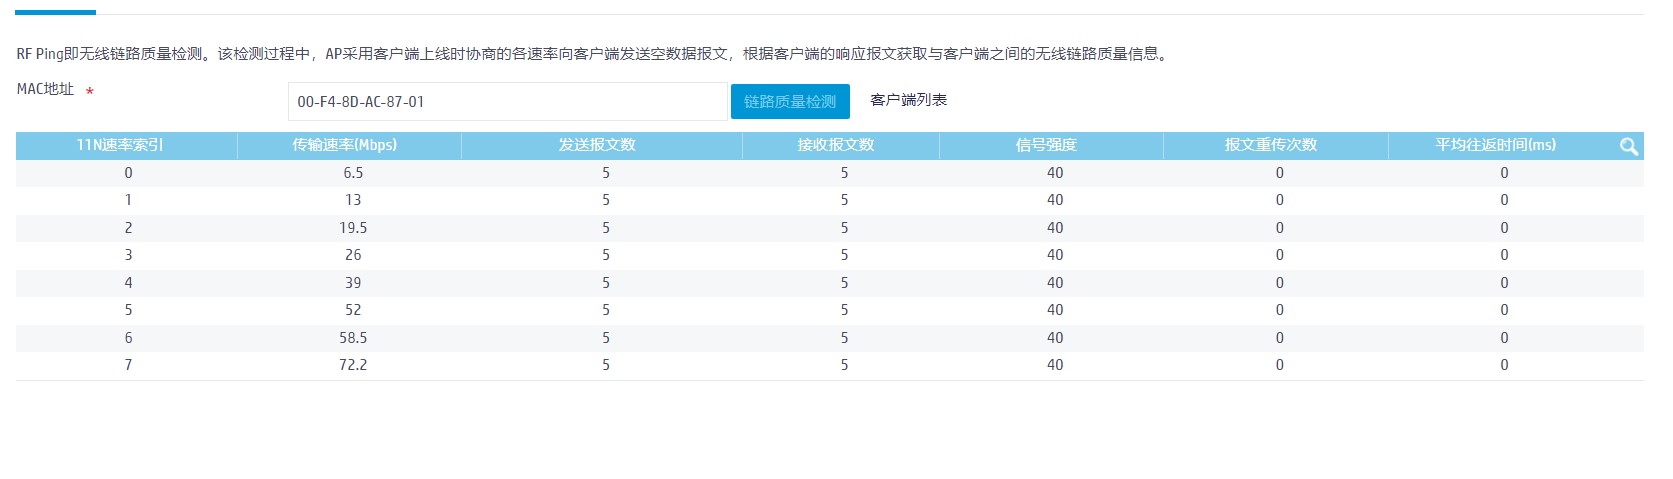The width and height of the screenshot is (1673, 479).
Task: Sort by 11N速率索引 column header
Action: point(120,145)
